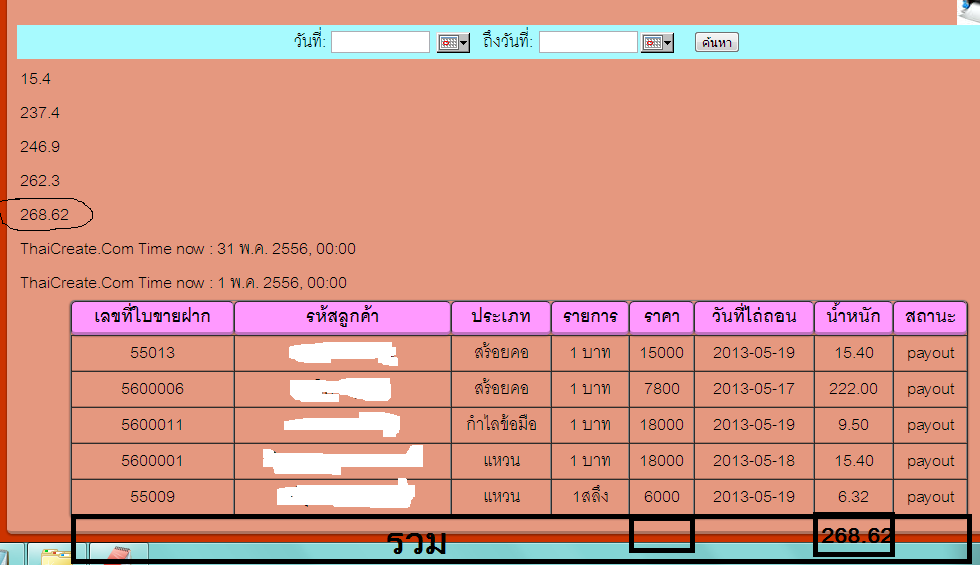Select weight 6.32 cell
Viewport: 980px width, 565px height.
click(x=853, y=497)
